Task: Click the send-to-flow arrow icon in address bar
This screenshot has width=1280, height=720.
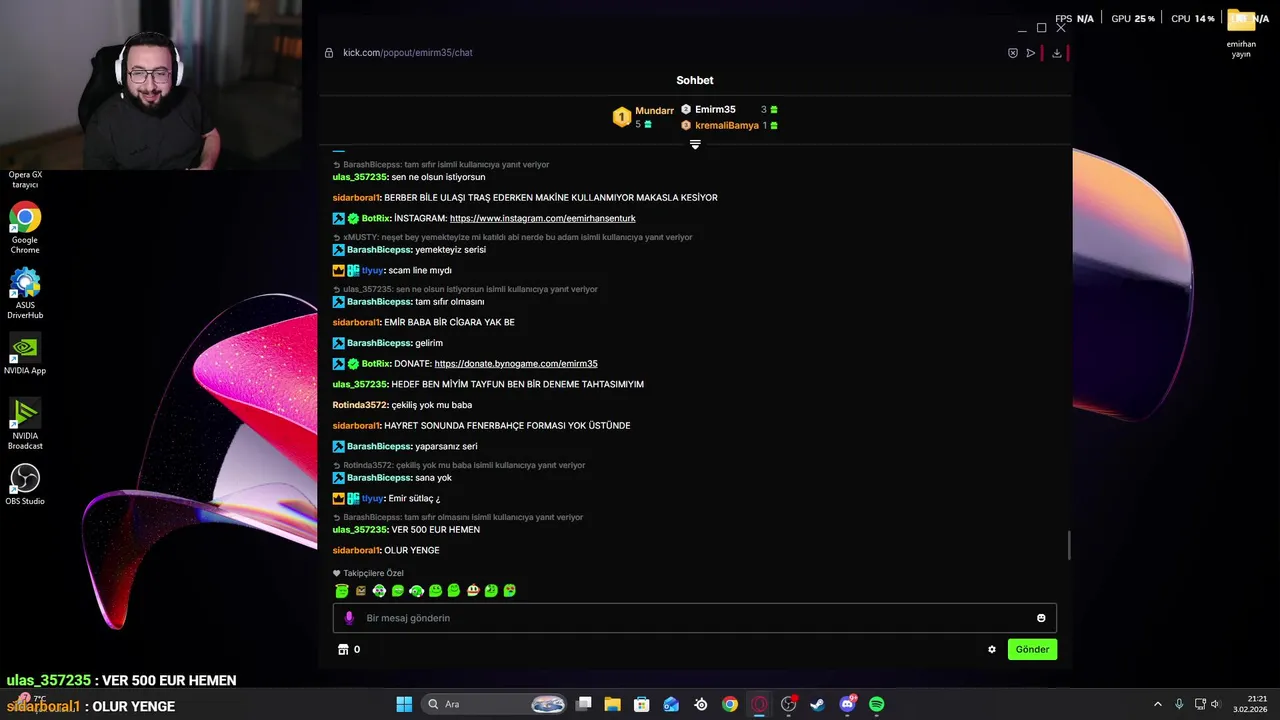Action: tap(1030, 53)
